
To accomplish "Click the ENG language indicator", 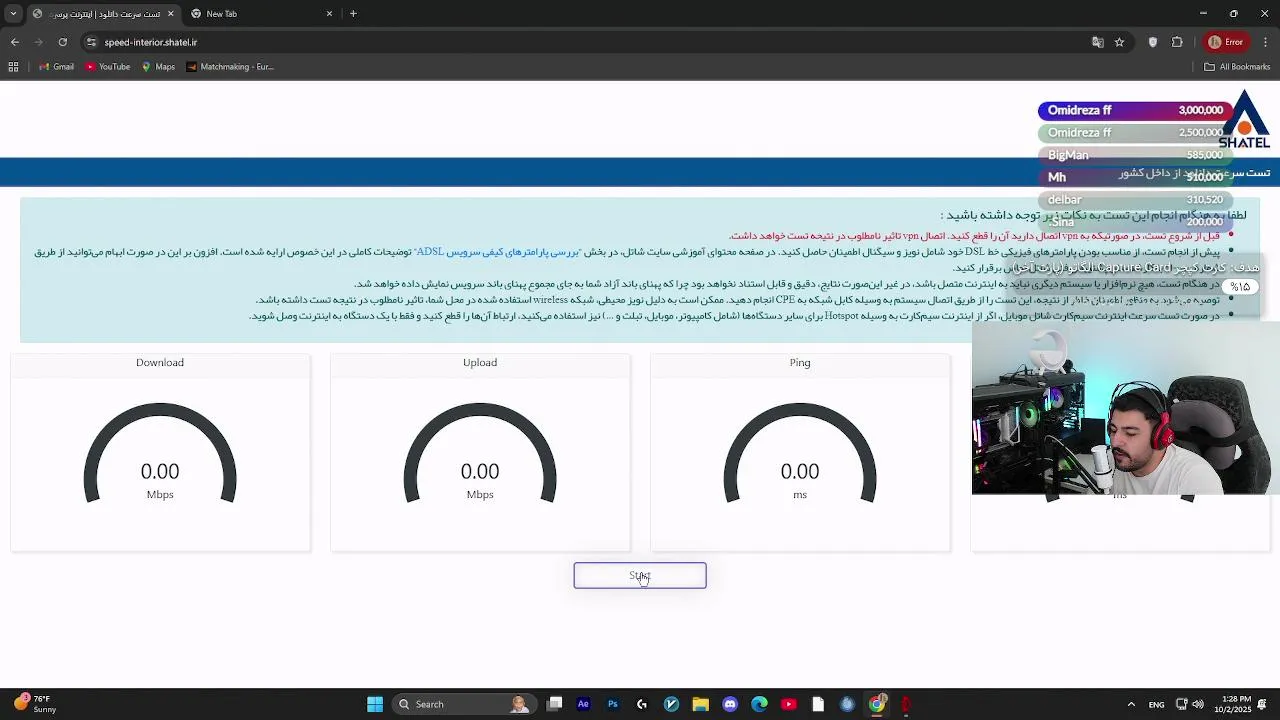I will [1156, 704].
